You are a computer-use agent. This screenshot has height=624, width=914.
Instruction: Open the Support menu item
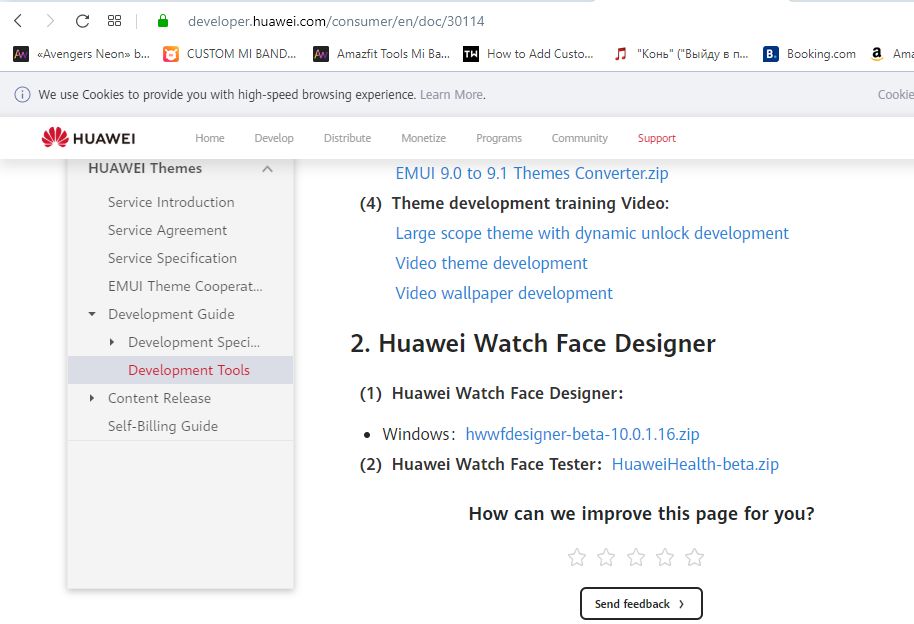(x=656, y=138)
